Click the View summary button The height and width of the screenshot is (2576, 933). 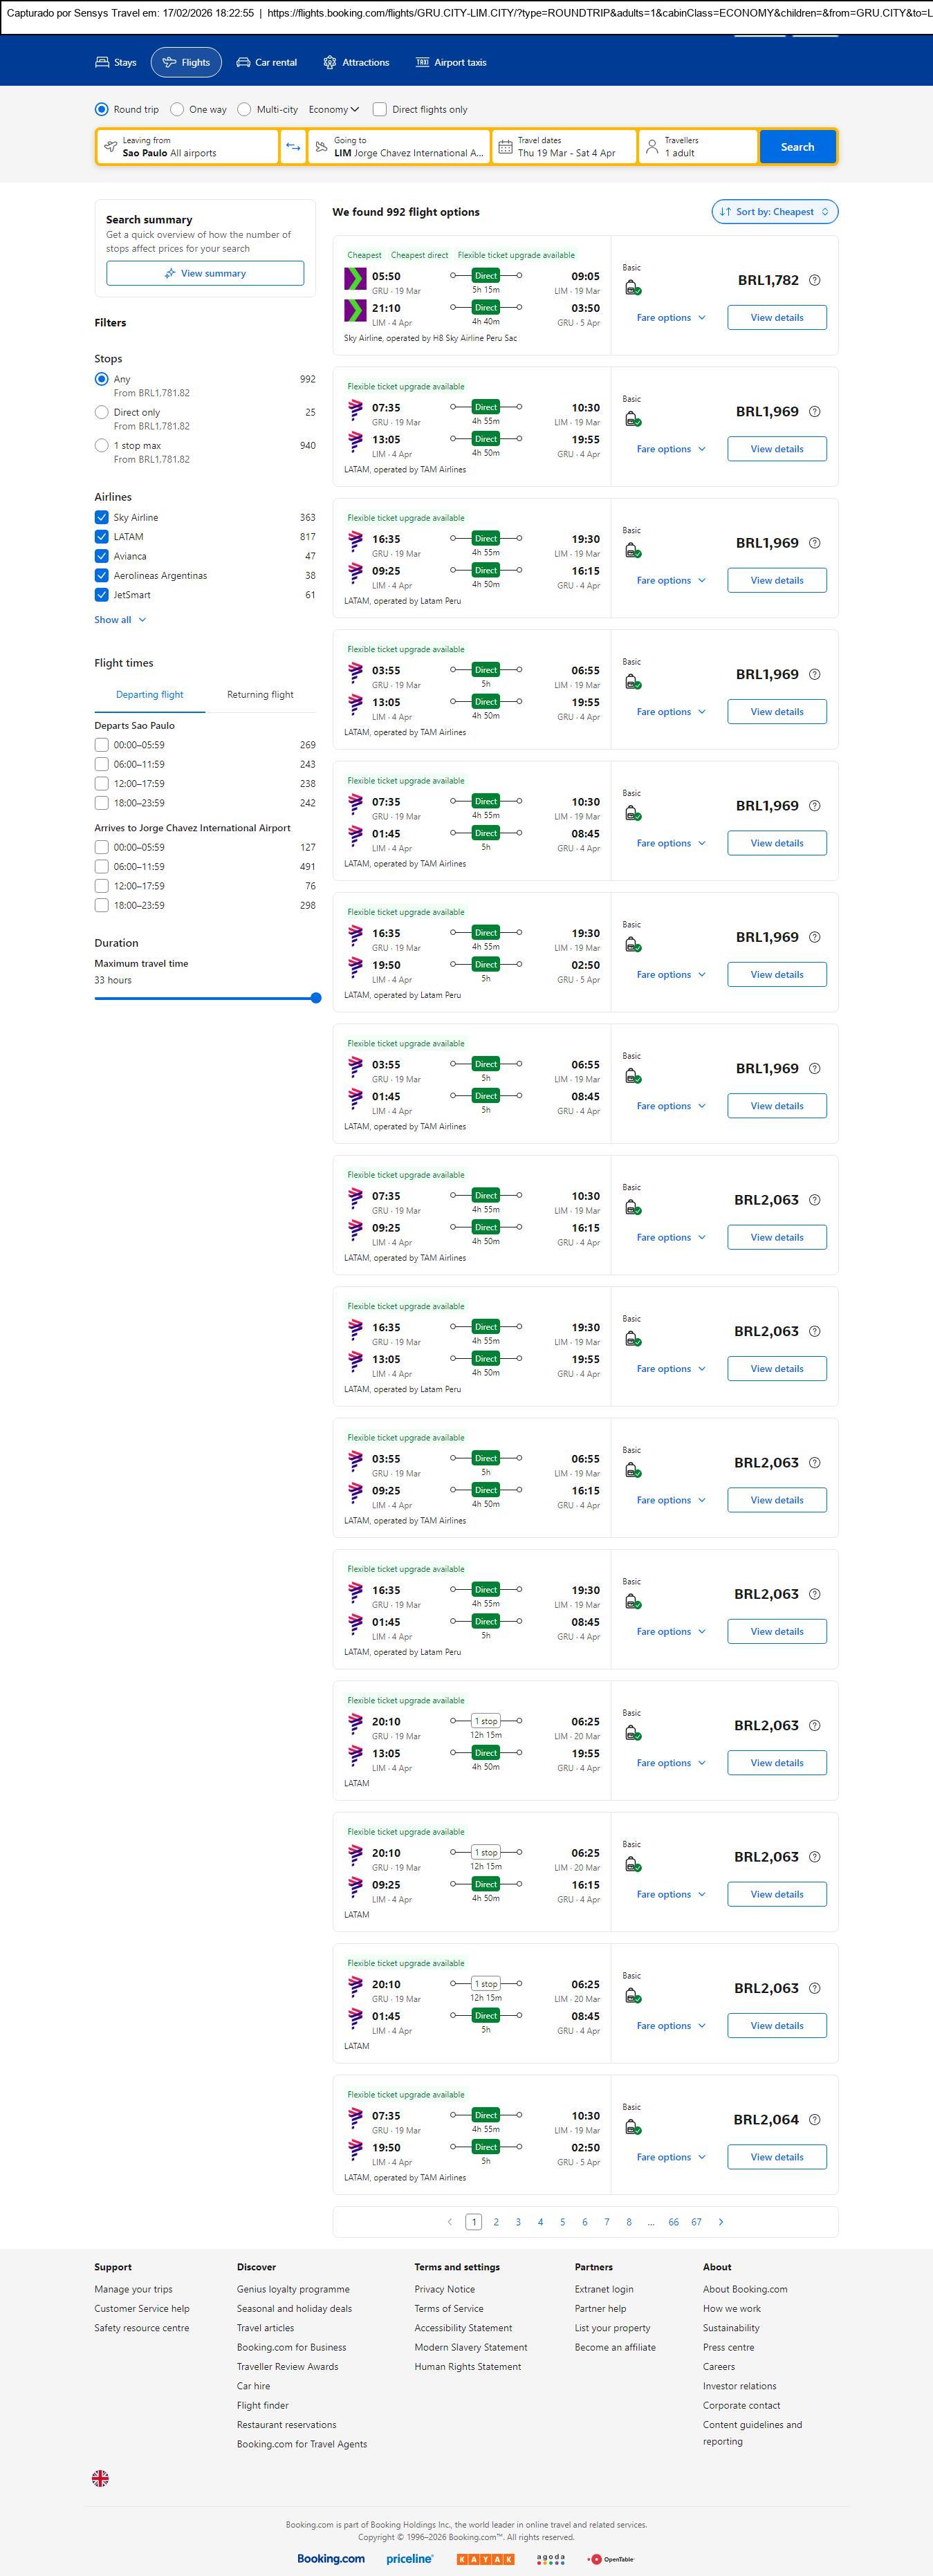[205, 274]
